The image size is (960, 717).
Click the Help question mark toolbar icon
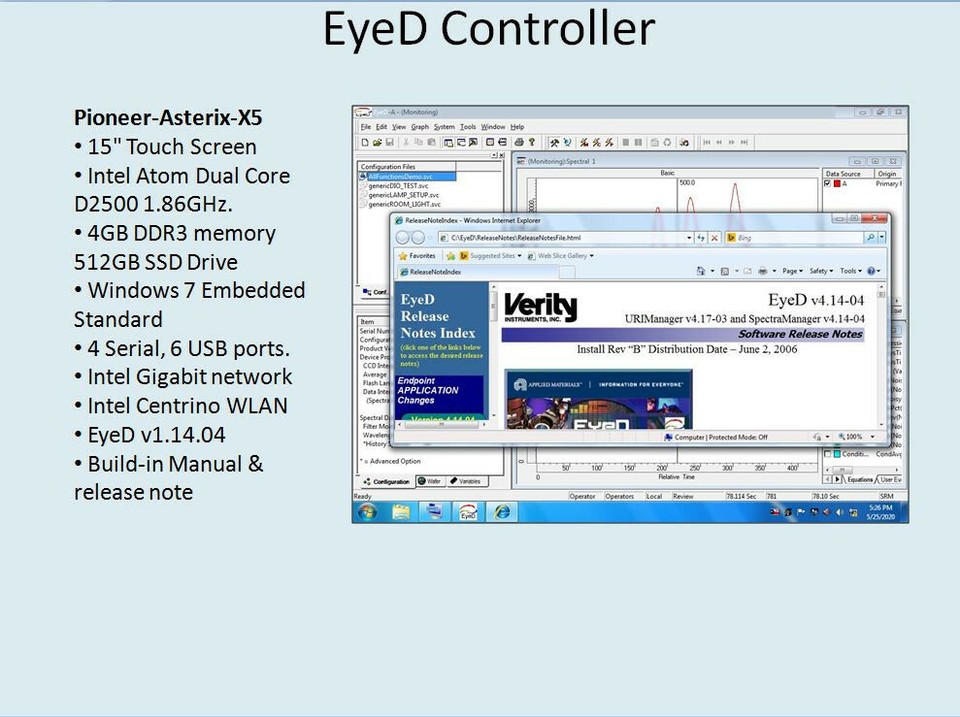click(532, 141)
